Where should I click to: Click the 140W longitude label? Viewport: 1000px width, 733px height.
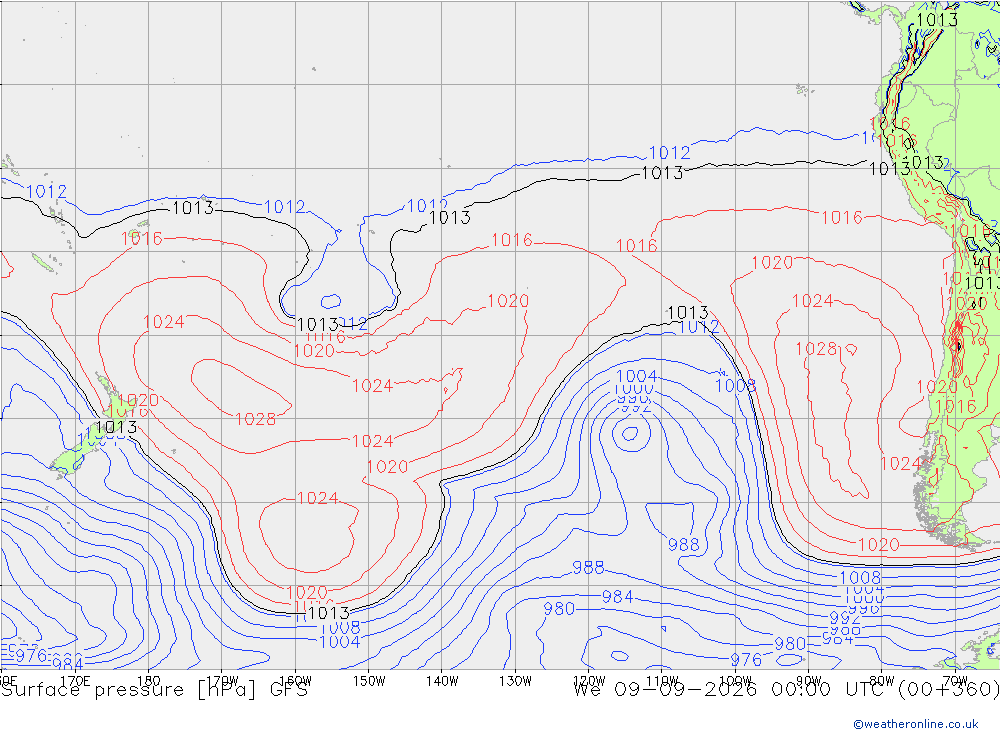pos(442,681)
